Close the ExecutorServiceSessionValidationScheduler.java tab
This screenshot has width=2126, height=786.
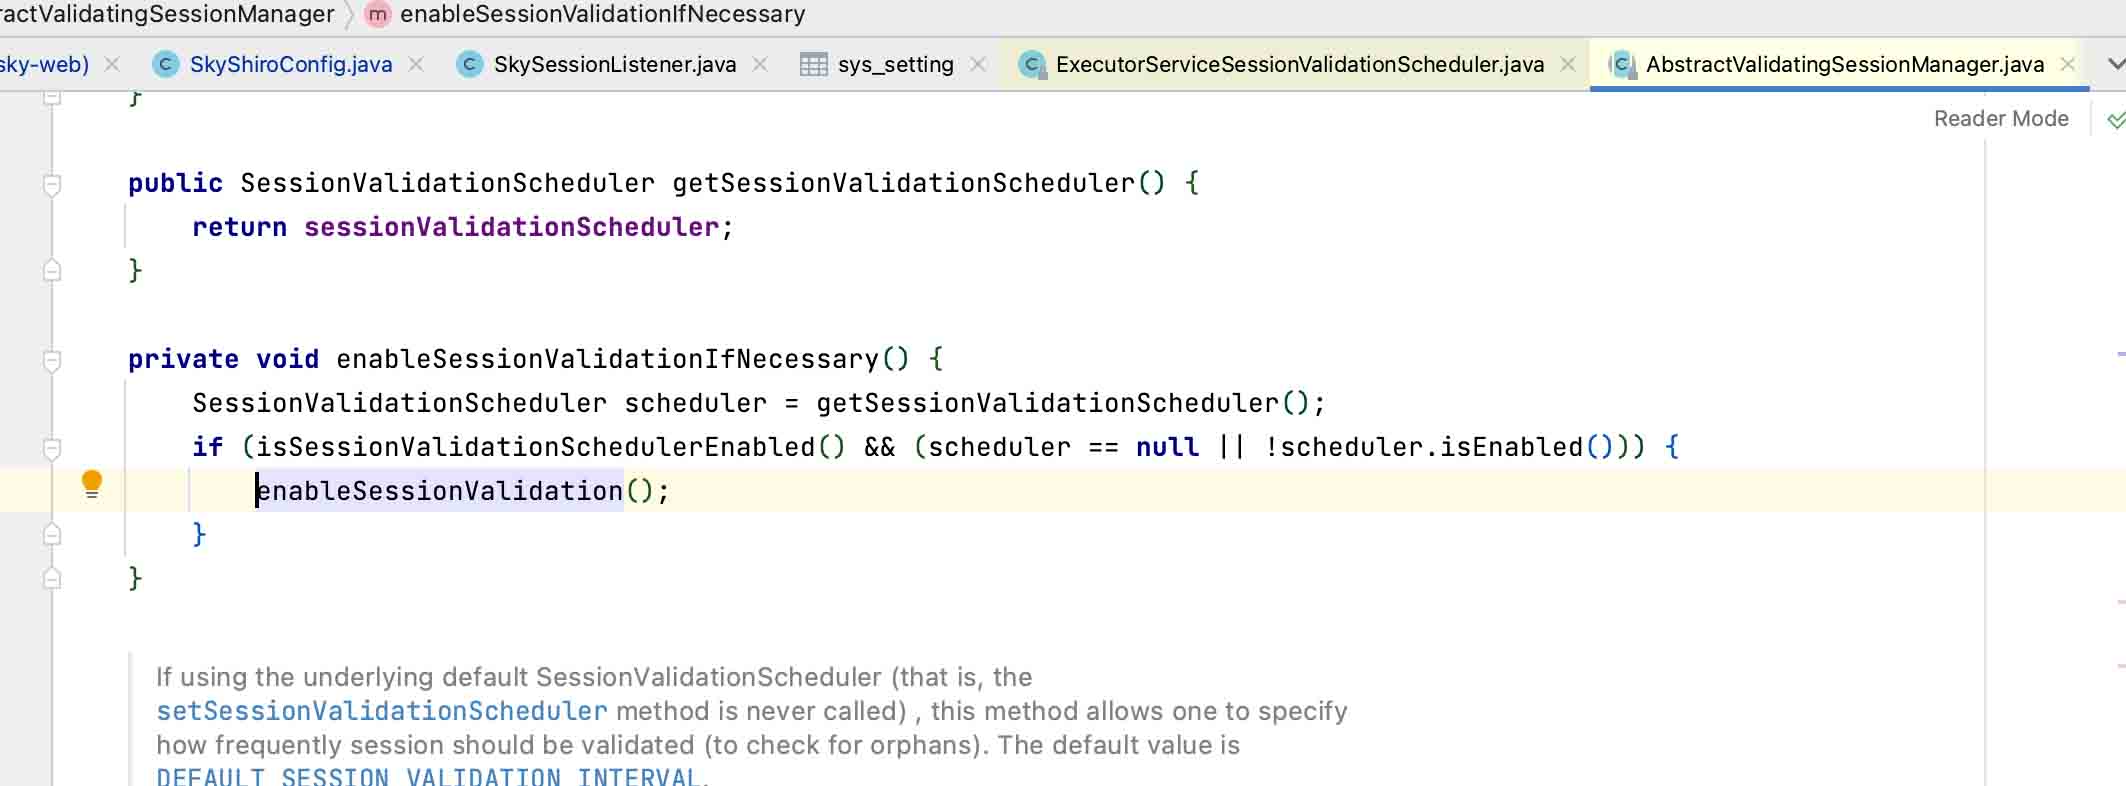tap(1568, 65)
